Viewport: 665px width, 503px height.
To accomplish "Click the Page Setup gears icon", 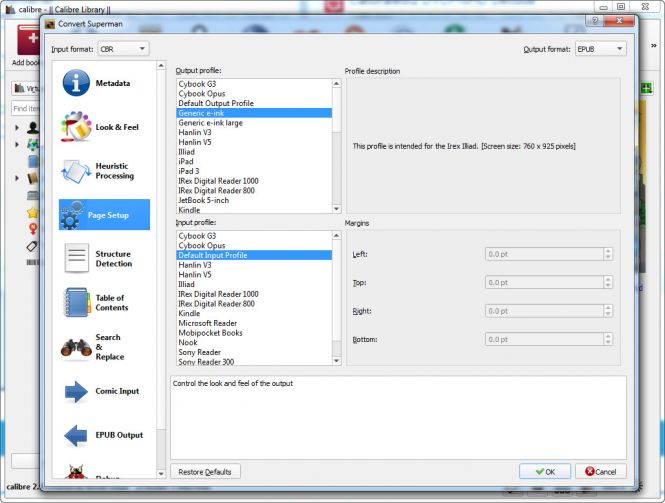I will coord(76,215).
